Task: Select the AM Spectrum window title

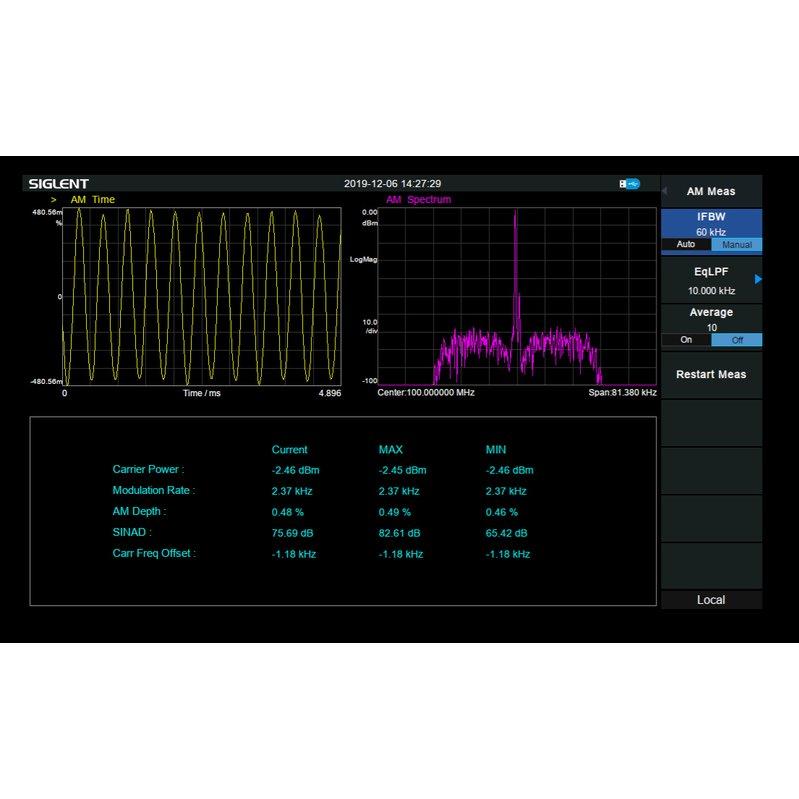Action: coord(418,200)
